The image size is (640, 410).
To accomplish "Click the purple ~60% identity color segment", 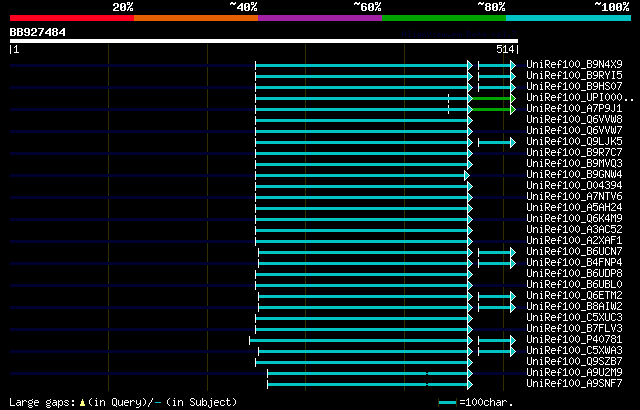I will coord(320,18).
